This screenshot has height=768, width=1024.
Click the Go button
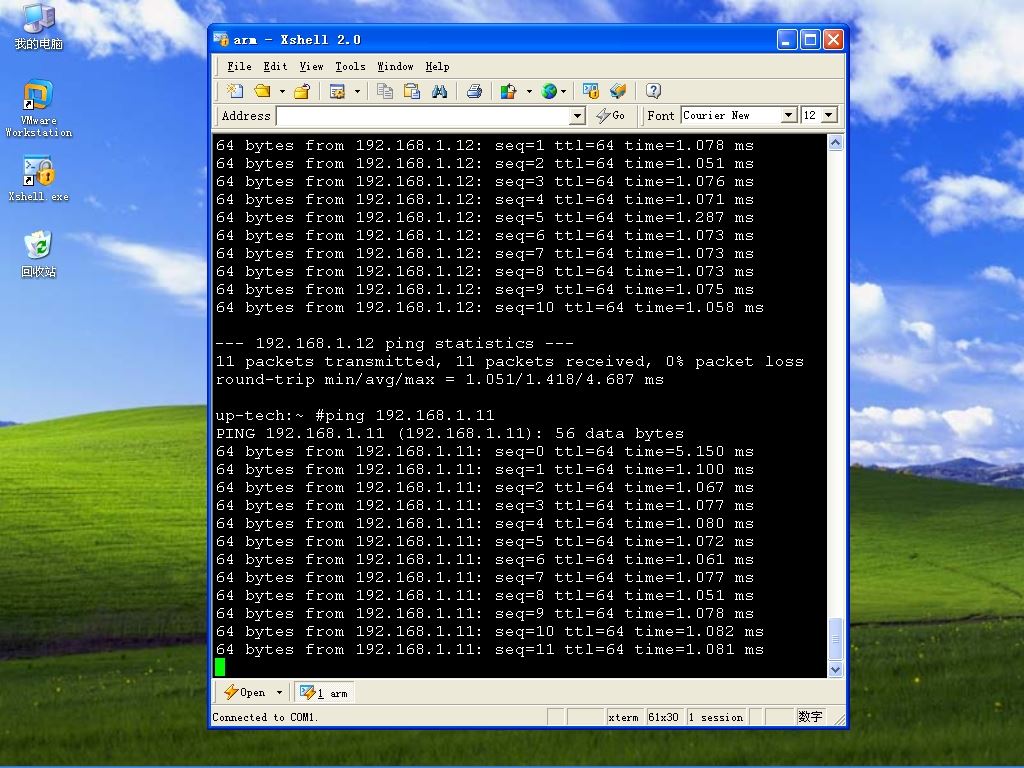(x=611, y=116)
